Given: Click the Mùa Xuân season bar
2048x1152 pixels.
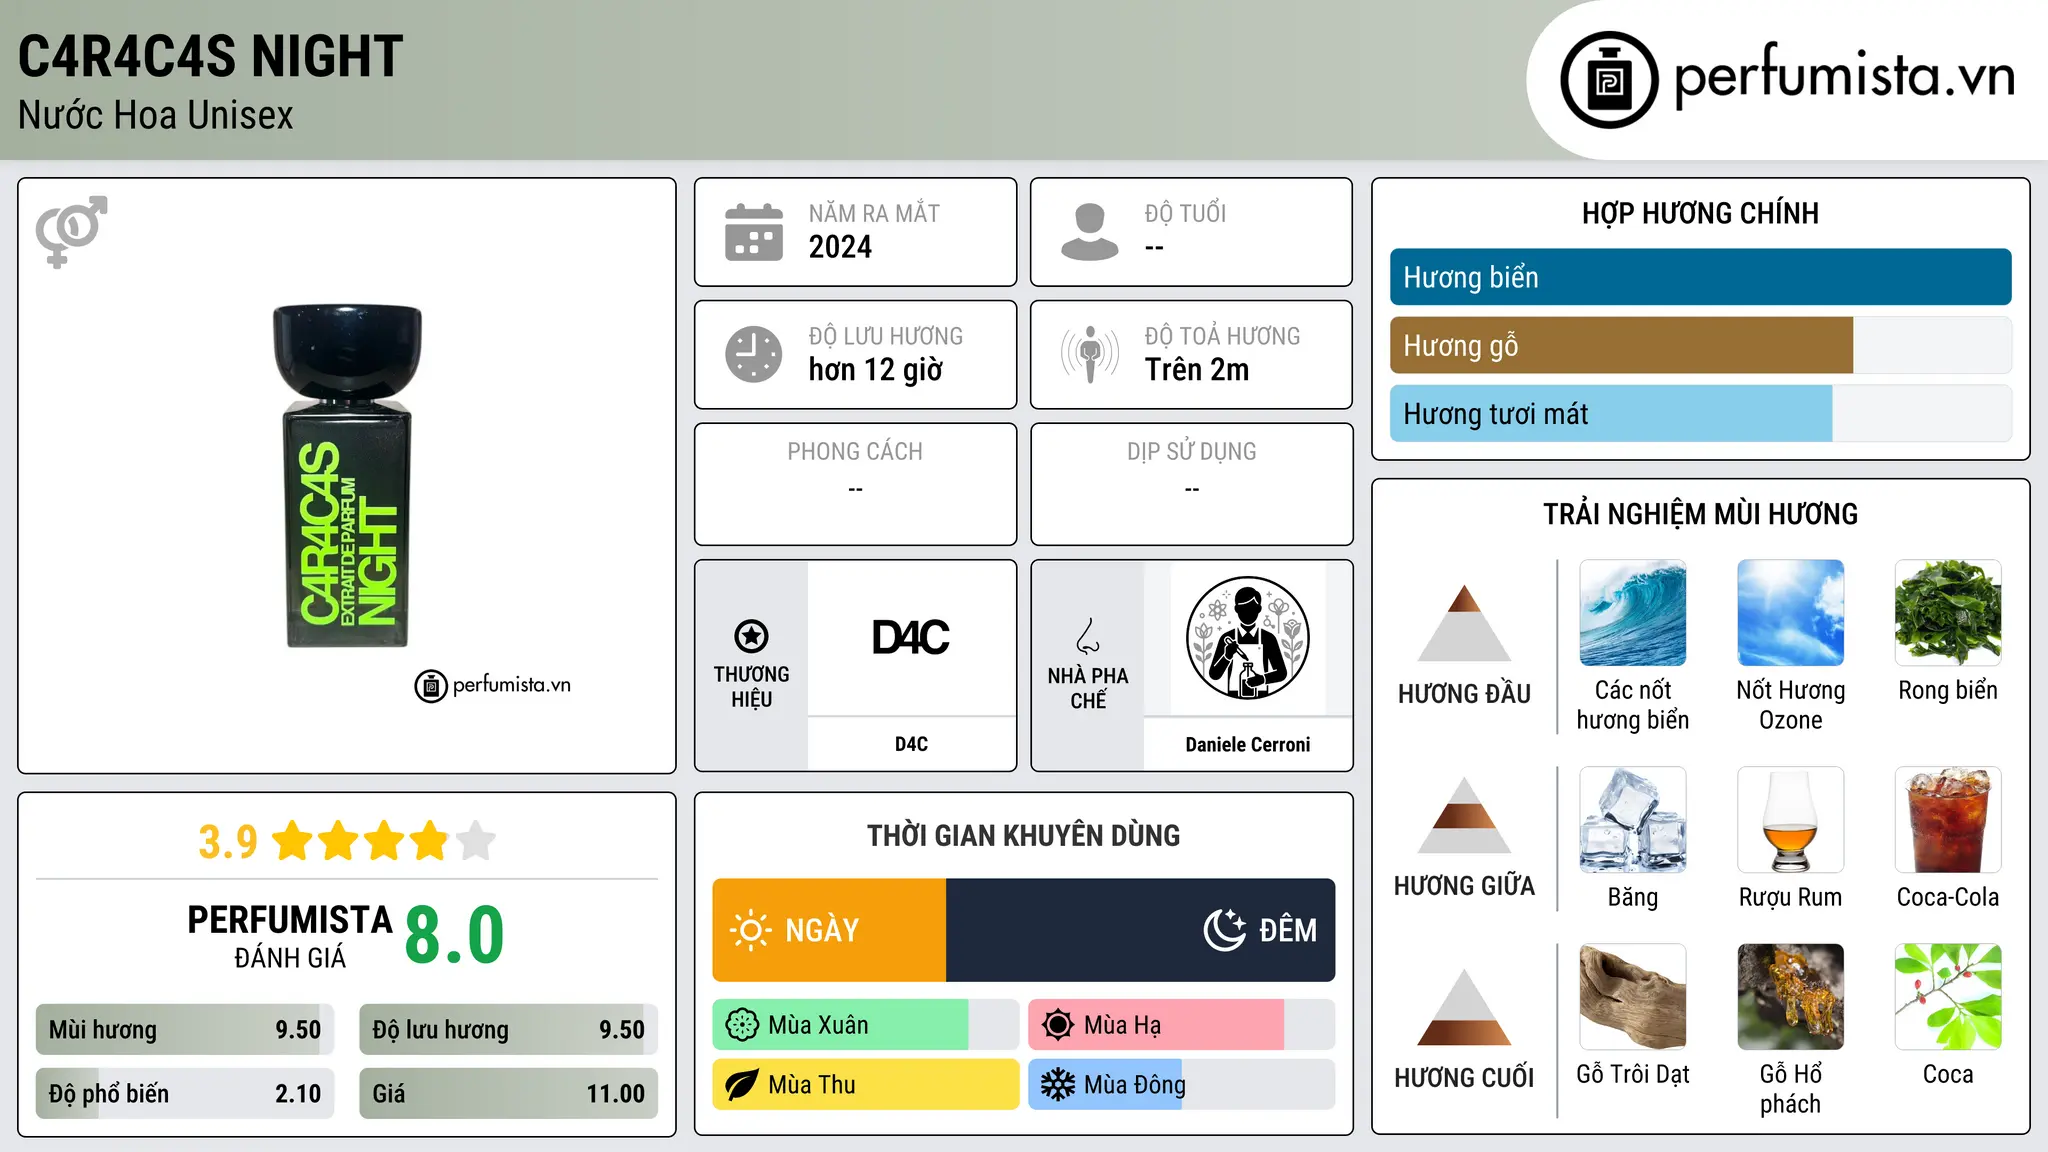Looking at the screenshot, I should point(866,1025).
